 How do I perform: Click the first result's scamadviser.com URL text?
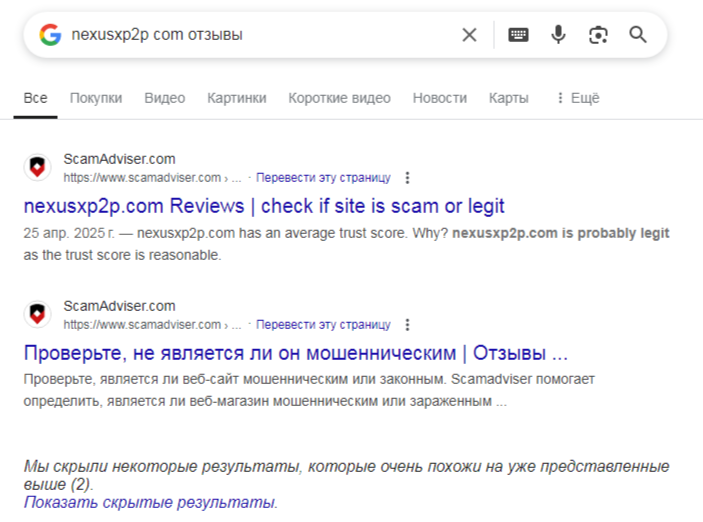[x=152, y=178]
